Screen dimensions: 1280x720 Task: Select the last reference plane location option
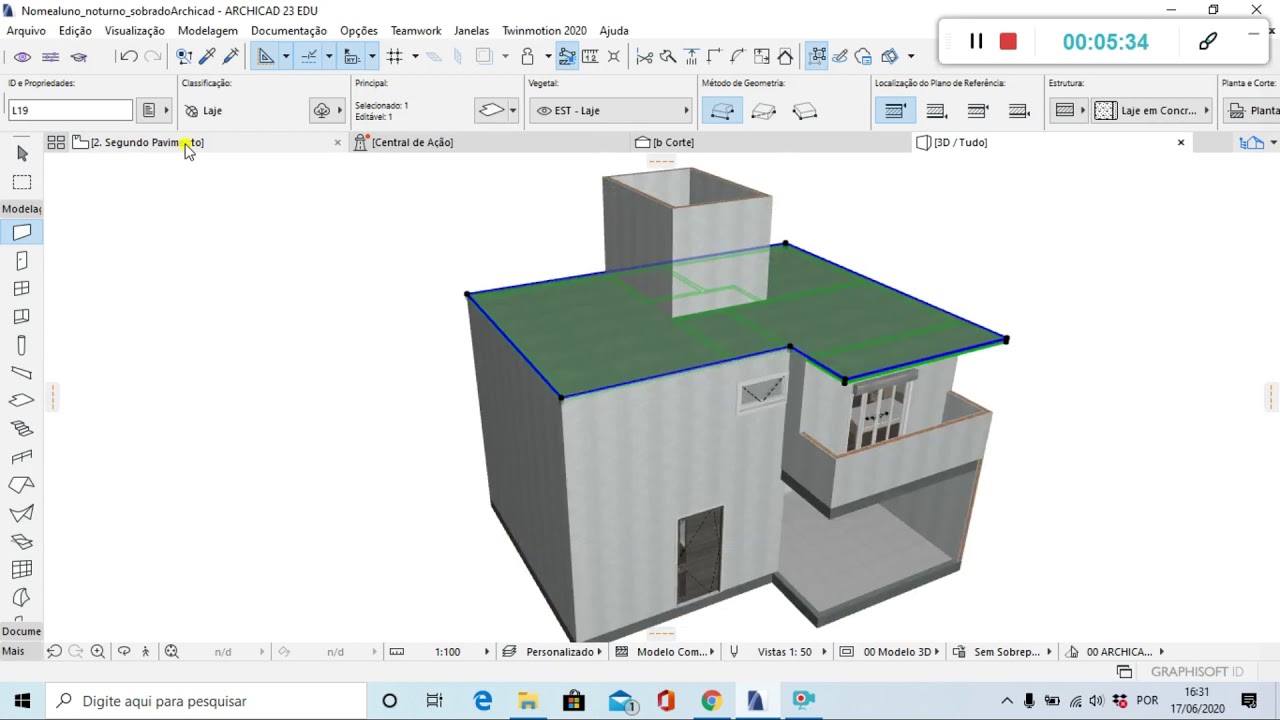pyautogui.click(x=1019, y=111)
